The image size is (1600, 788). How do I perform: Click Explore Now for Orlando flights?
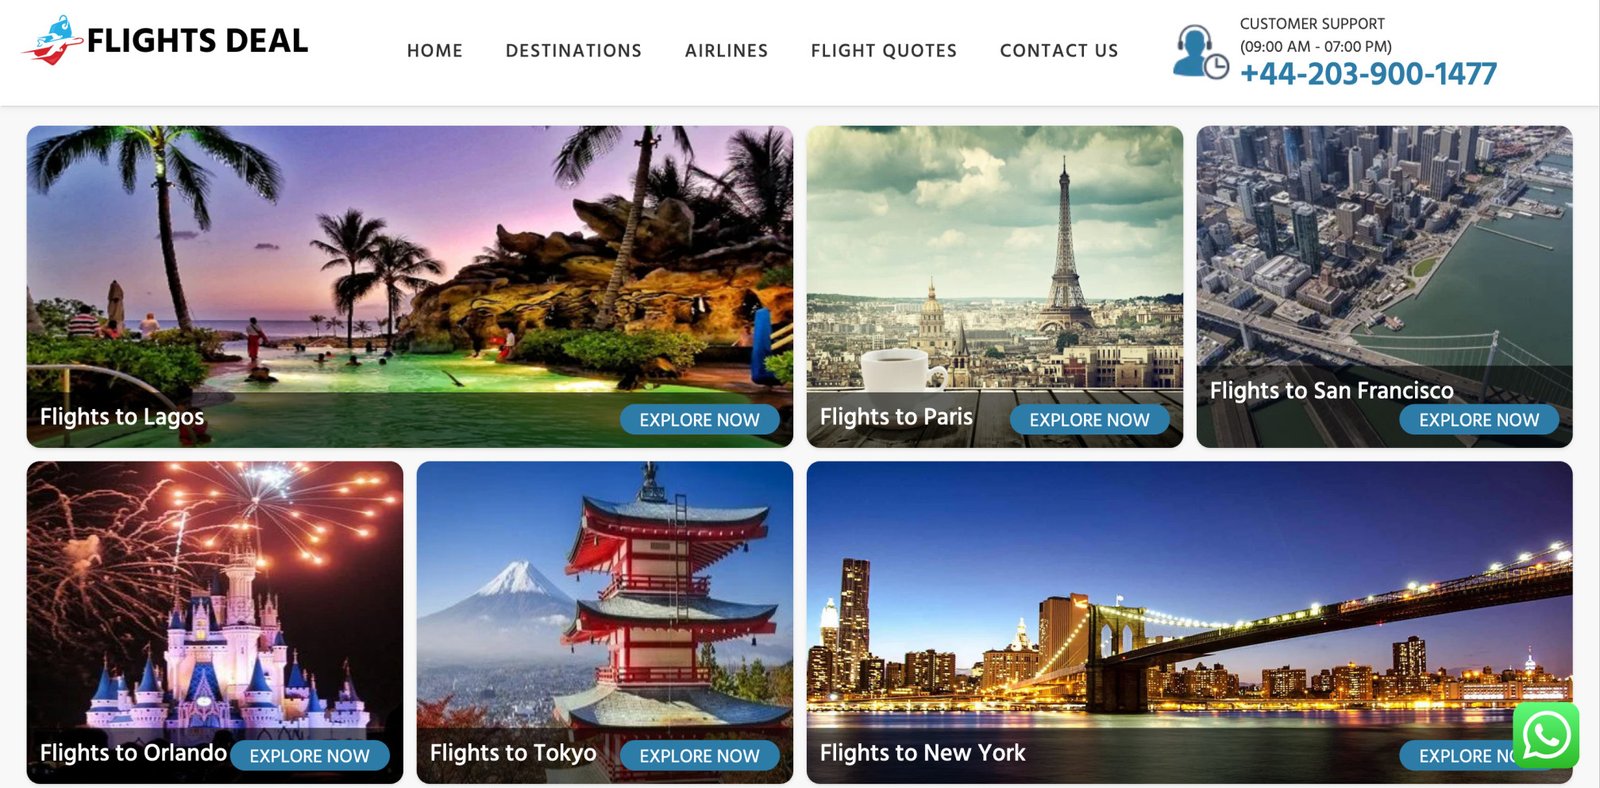[x=310, y=756]
